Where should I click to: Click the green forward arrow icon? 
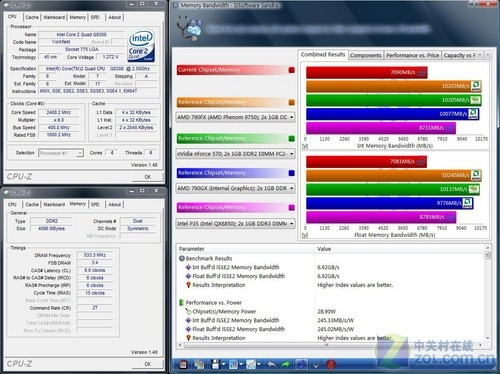(286, 364)
